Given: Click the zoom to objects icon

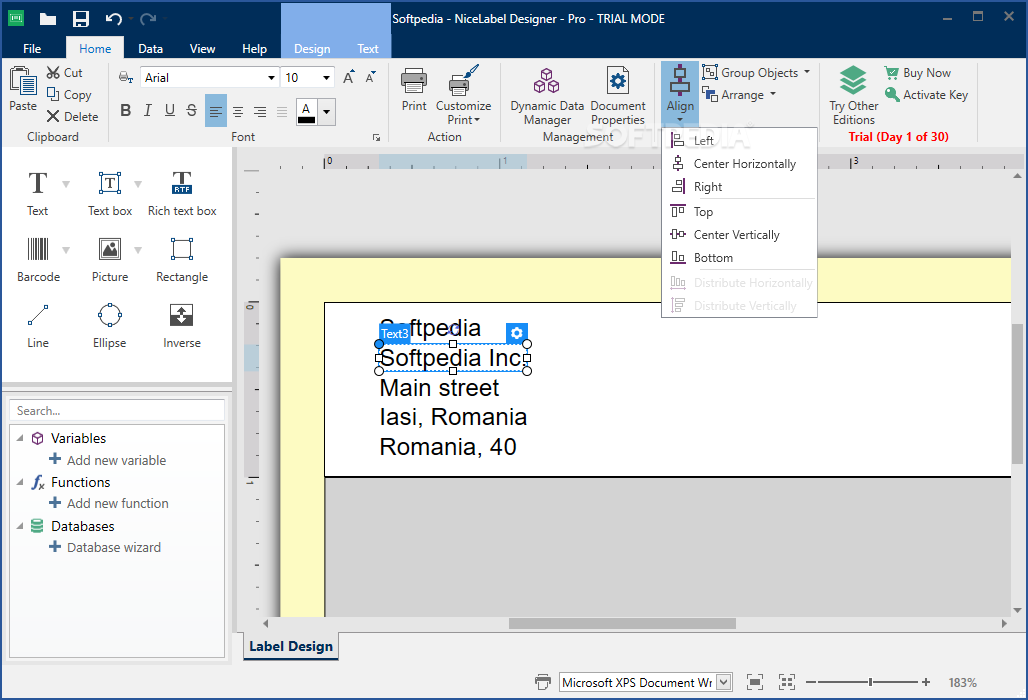Looking at the screenshot, I should [787, 682].
